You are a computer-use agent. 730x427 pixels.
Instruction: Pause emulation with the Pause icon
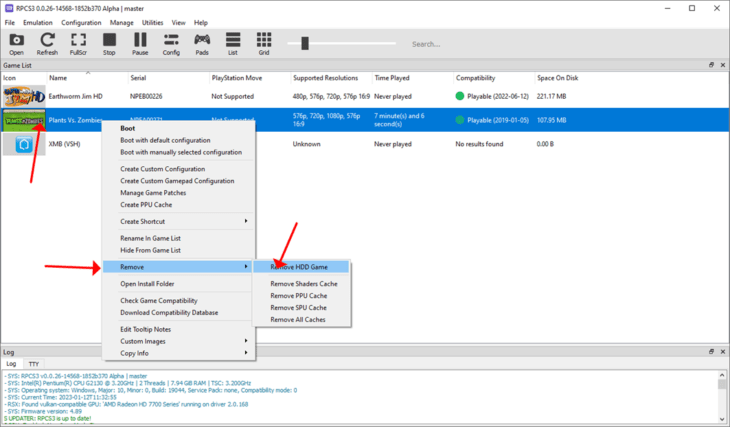[x=140, y=44]
